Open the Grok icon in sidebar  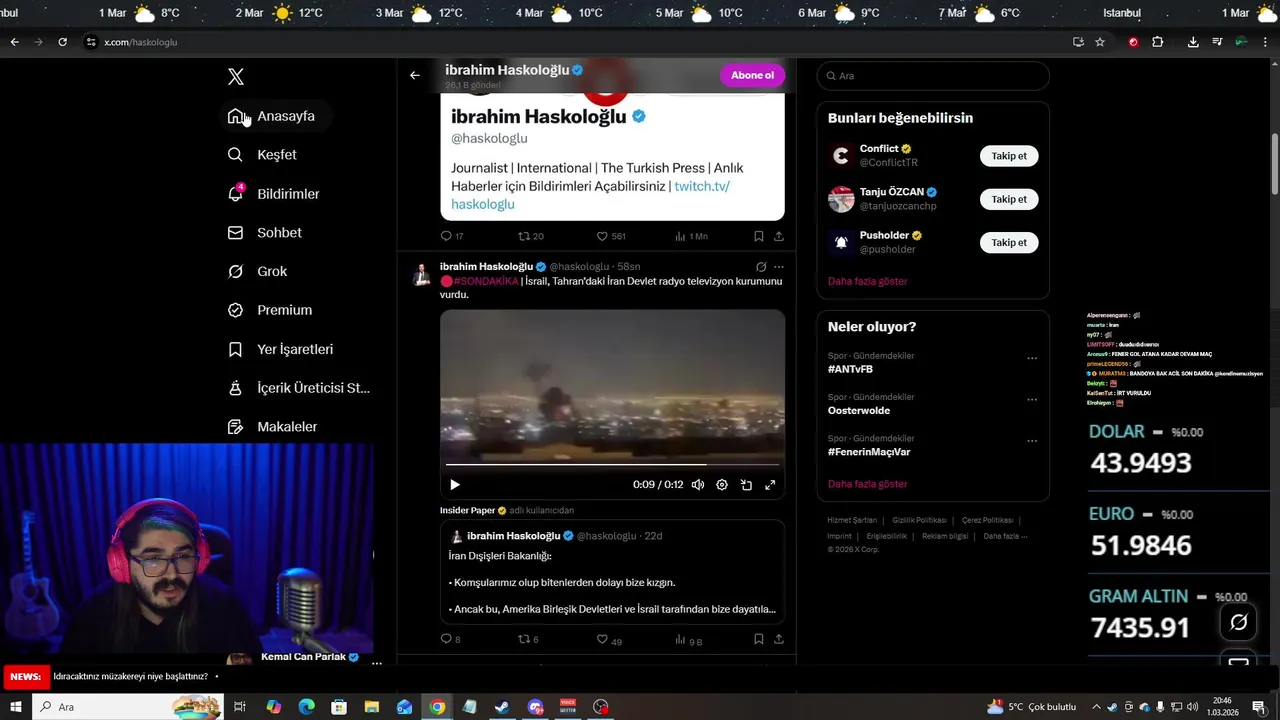click(235, 272)
